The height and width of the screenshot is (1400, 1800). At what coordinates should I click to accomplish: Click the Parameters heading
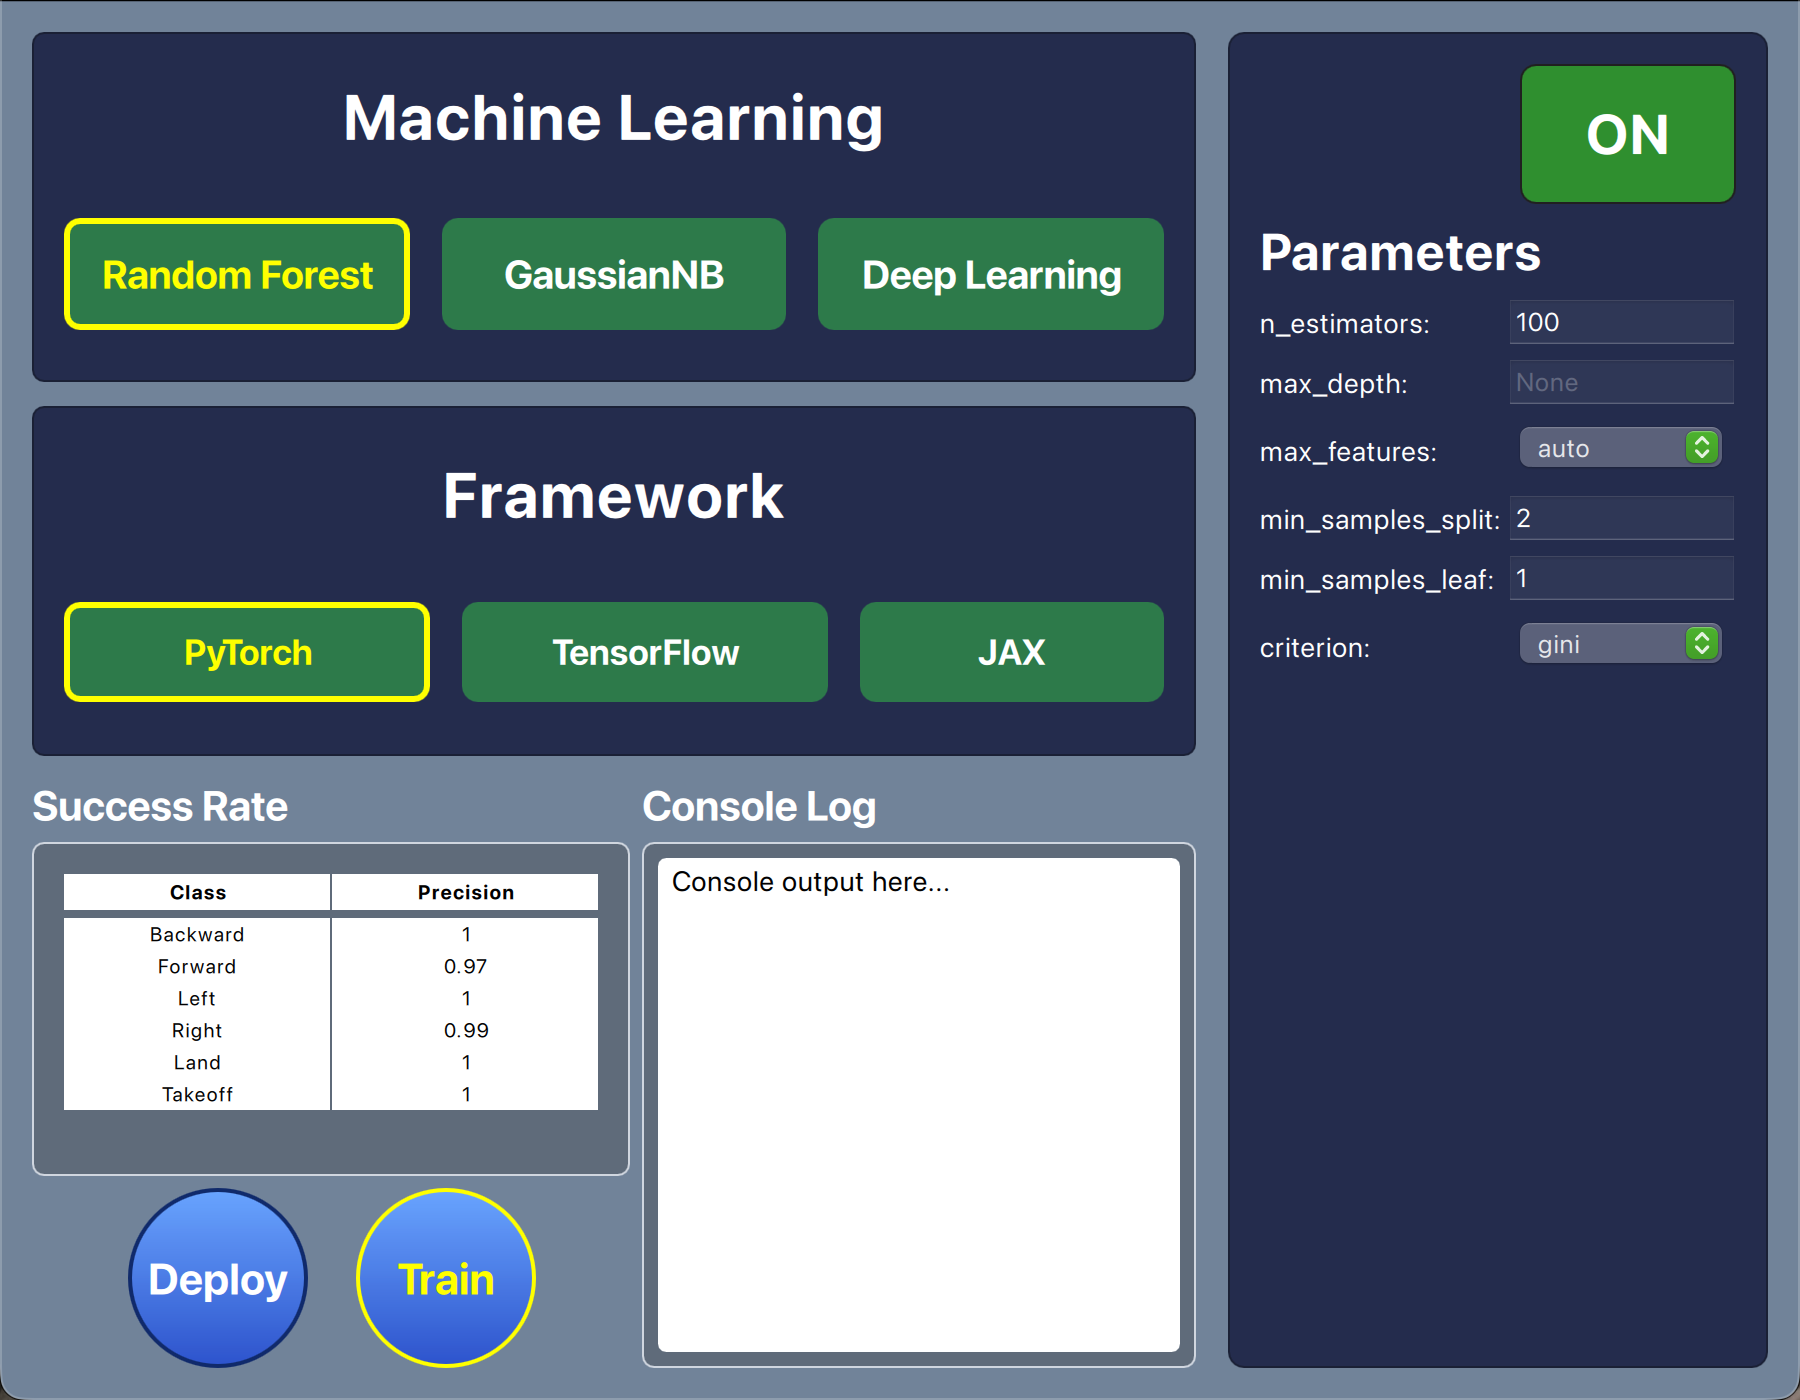point(1400,252)
